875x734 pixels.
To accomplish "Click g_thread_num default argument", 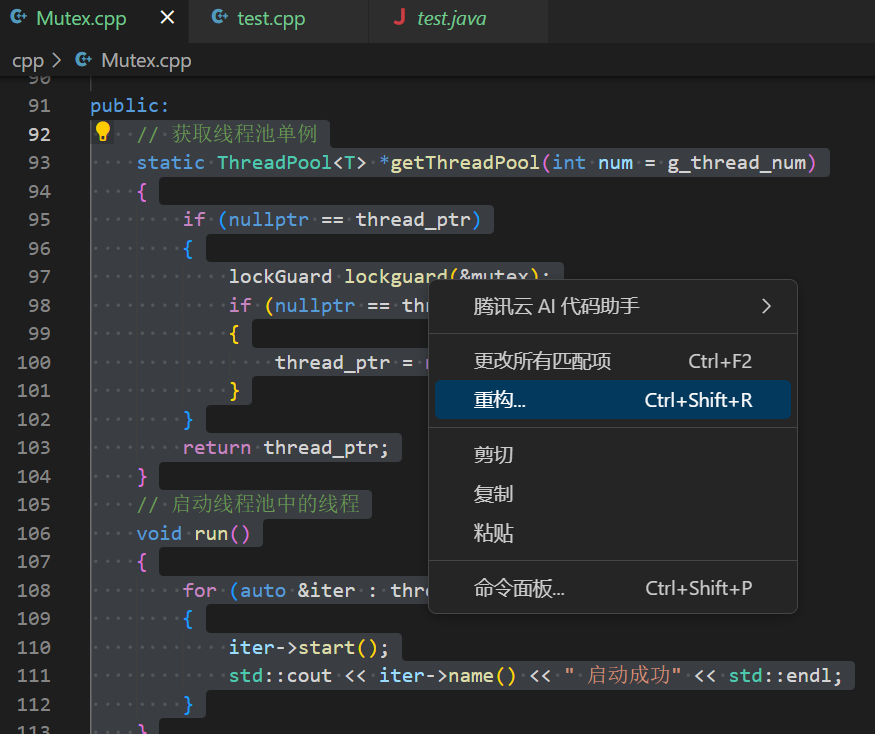I will click(737, 163).
